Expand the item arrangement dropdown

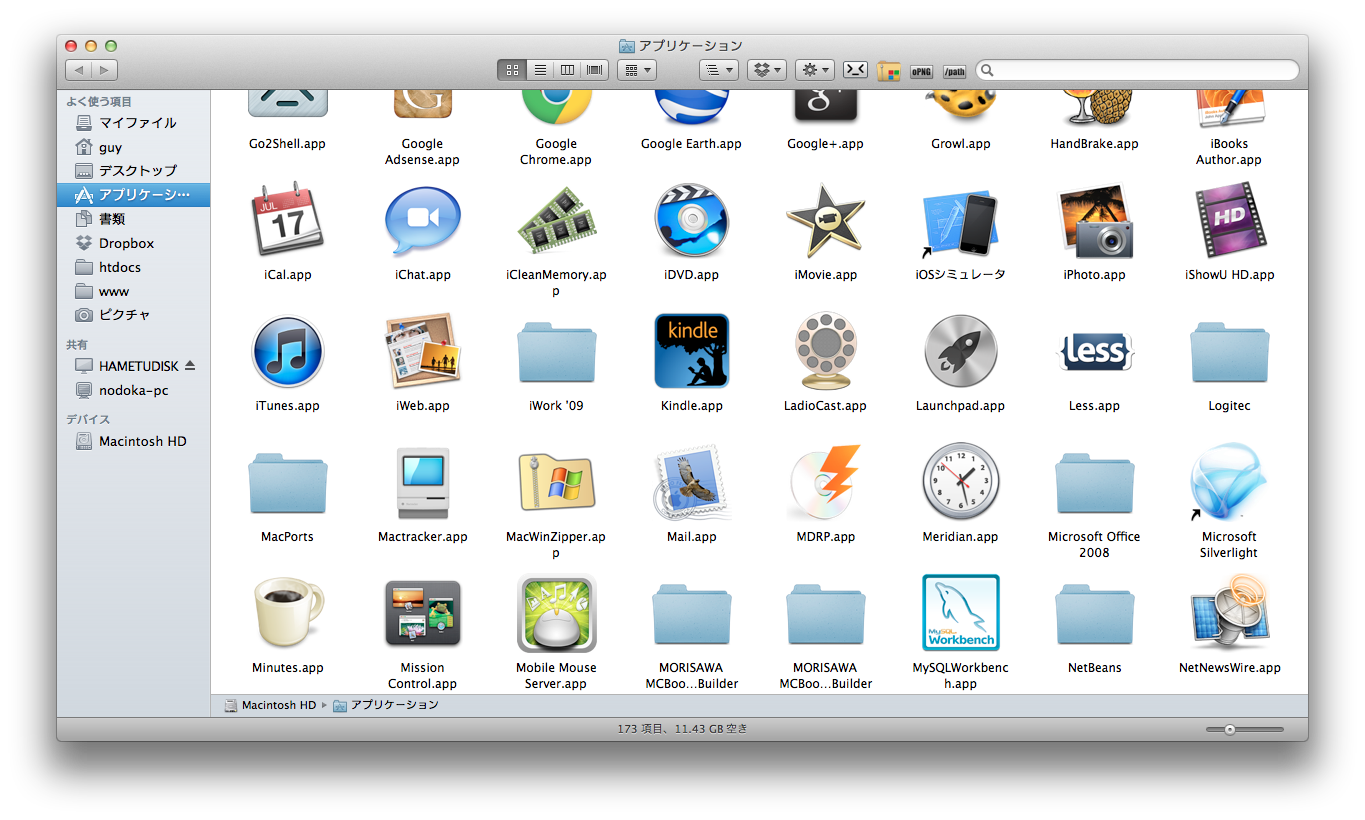[636, 70]
